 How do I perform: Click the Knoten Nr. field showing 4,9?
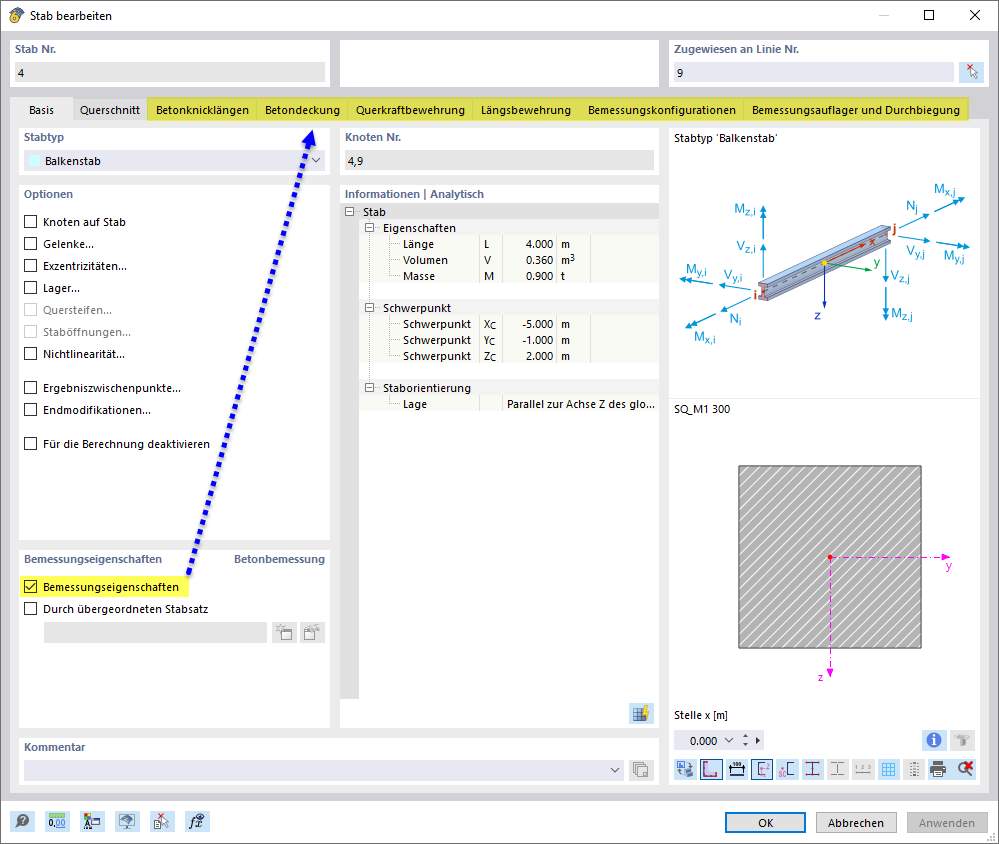[500, 161]
